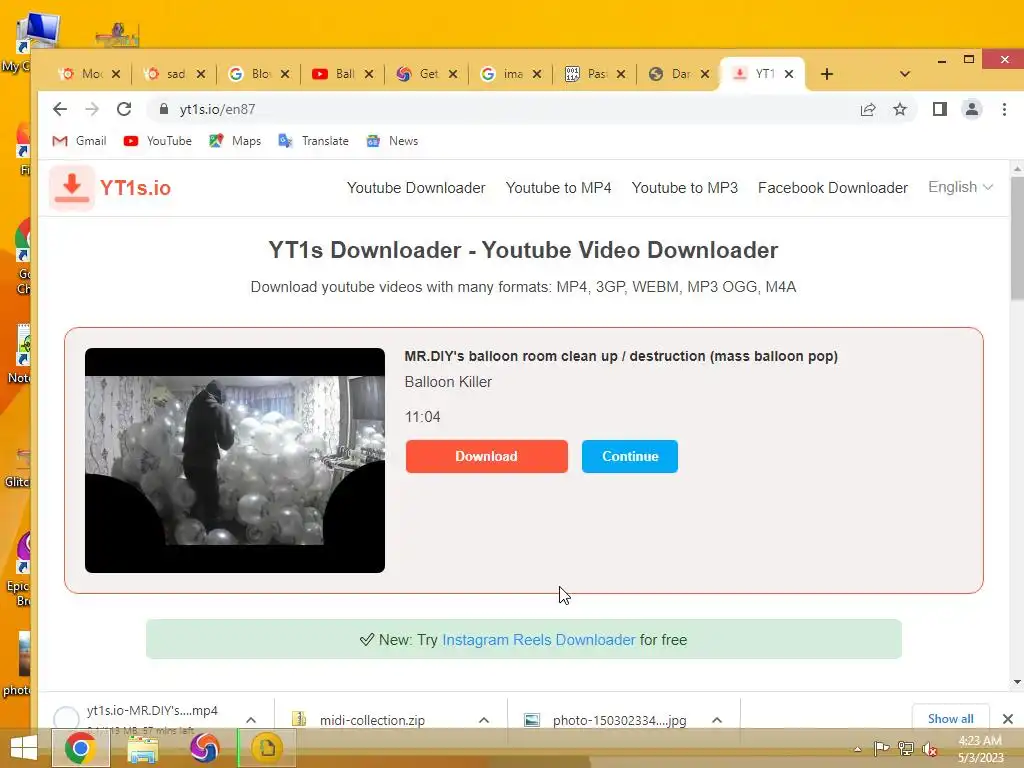Open the photo-150302334 jpg download item
This screenshot has height=768, width=1024.
pyautogui.click(x=619, y=720)
